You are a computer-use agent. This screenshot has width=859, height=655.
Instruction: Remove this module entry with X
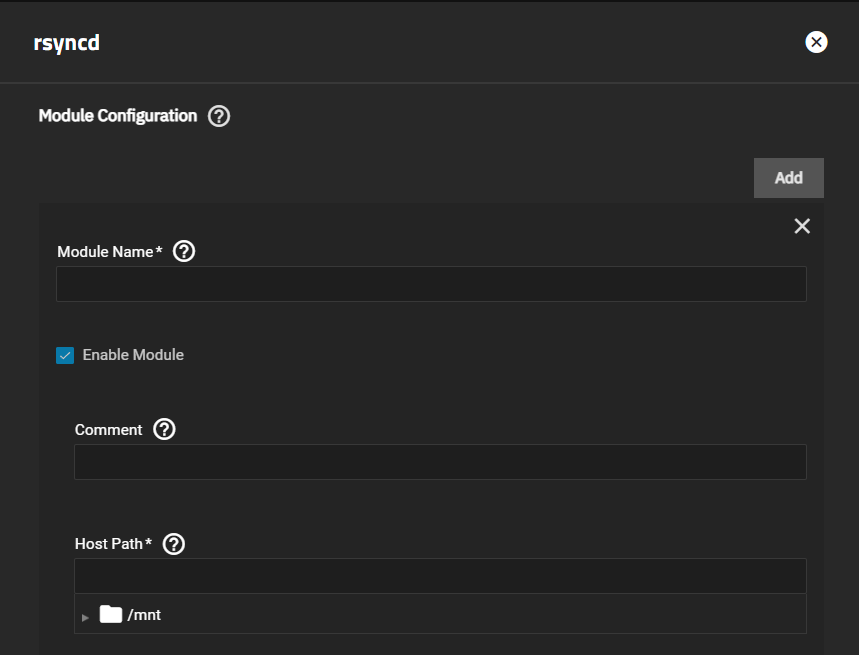[802, 226]
